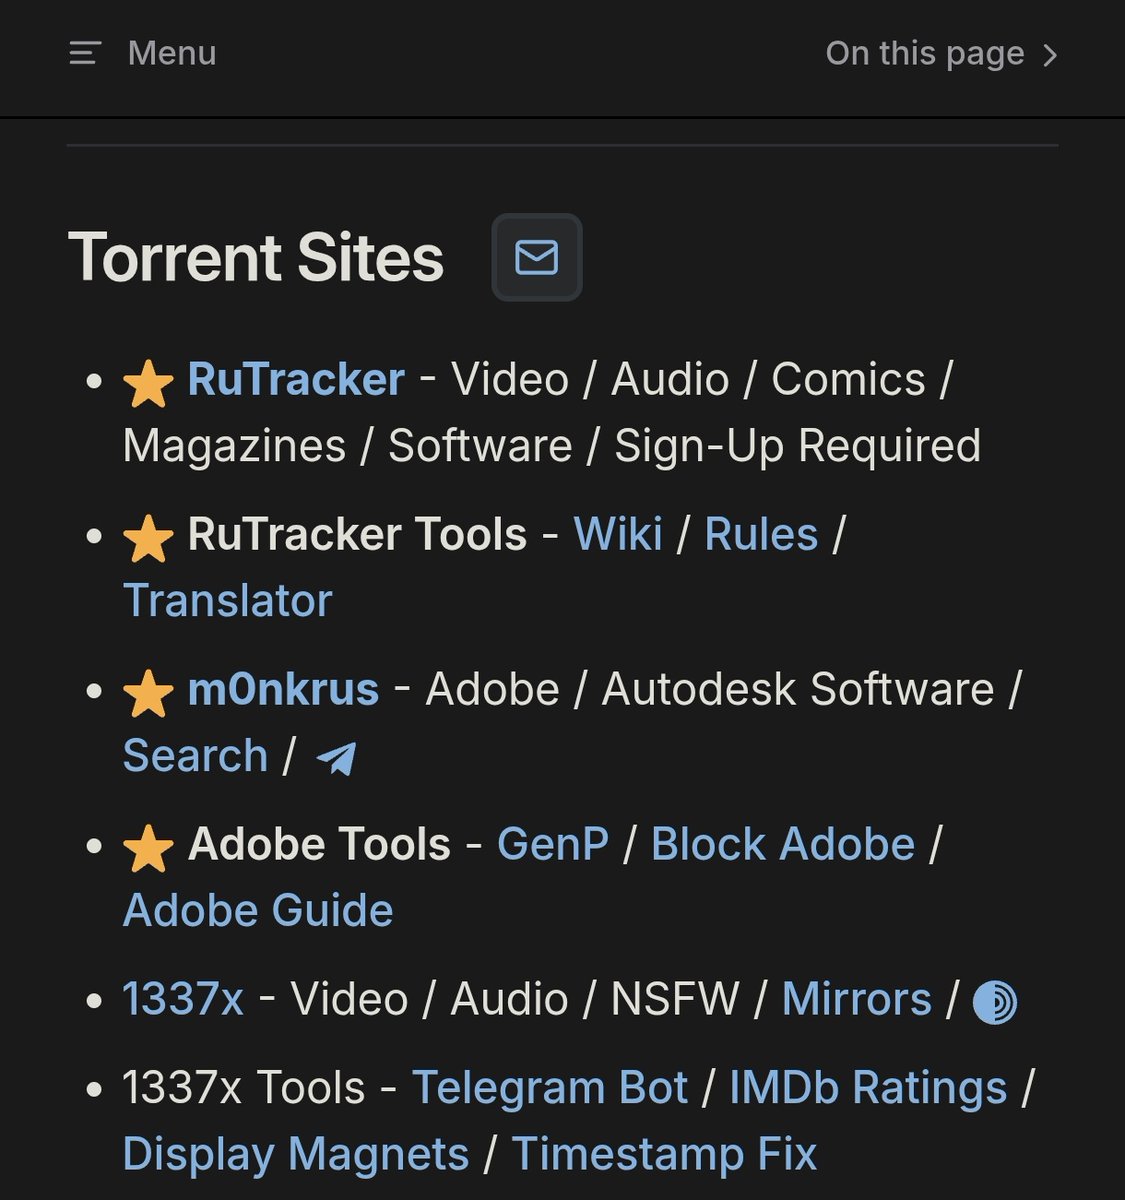Screen dimensions: 1125x1200
Task: Click the envelope feedback icon beside Torrent Sites
Action: 537,257
